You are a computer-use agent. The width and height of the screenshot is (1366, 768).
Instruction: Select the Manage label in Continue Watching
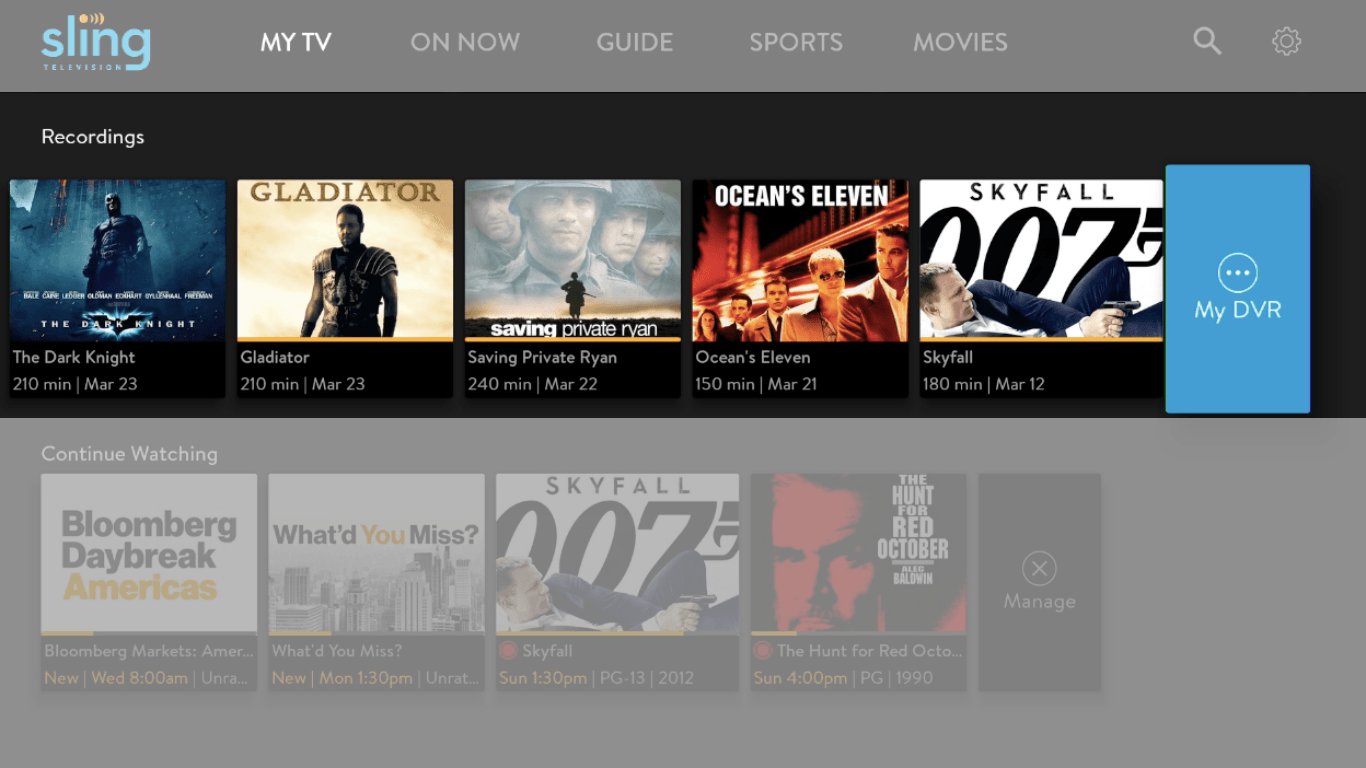tap(1040, 601)
